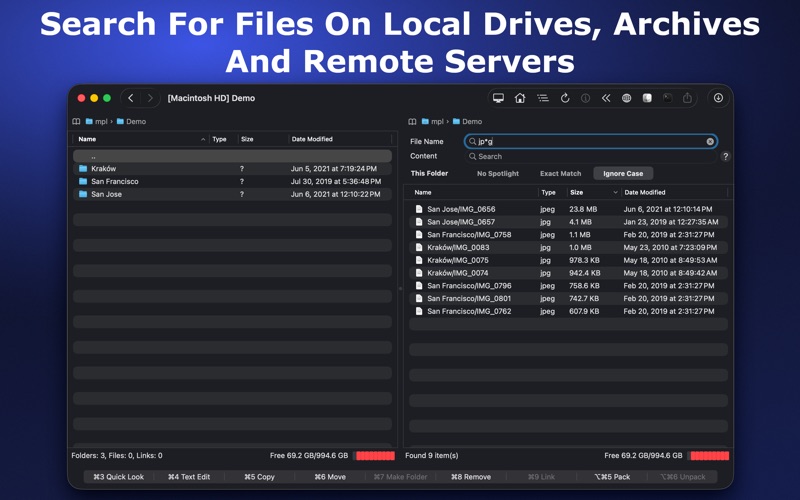Toggle the No Spotlight option
Screen dimensions: 800x500
pos(497,173)
